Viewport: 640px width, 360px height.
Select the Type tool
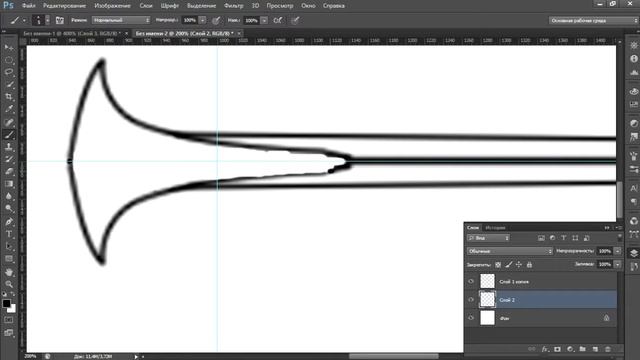point(9,234)
